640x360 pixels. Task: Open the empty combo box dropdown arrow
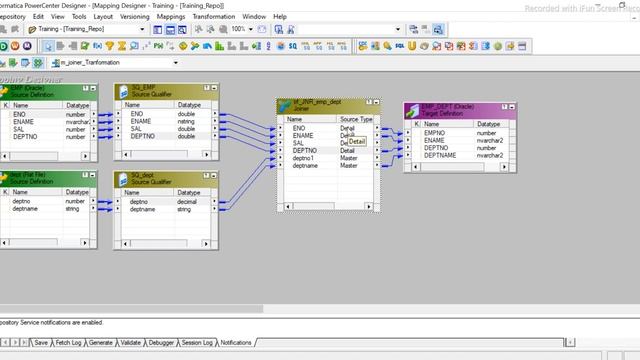398,29
